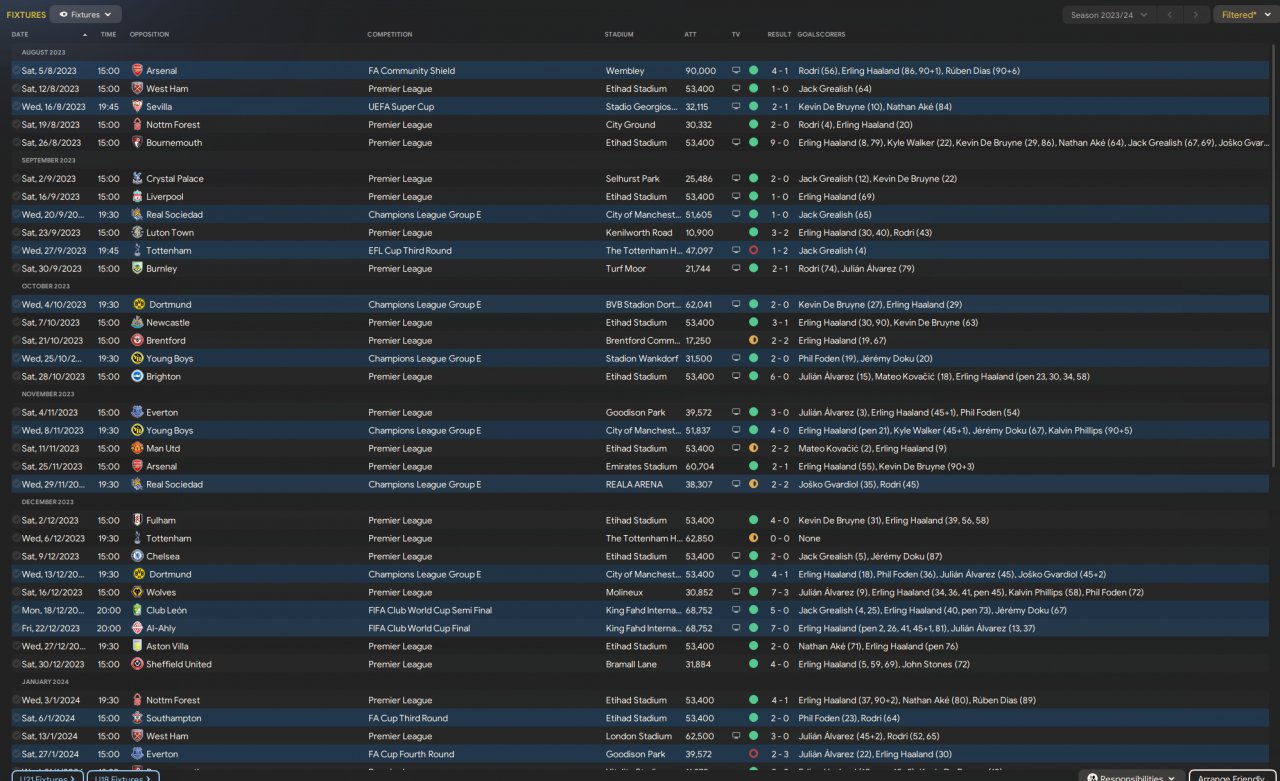This screenshot has height=781, width=1280.
Task: Click the Man Utd club badge
Action: click(x=137, y=449)
